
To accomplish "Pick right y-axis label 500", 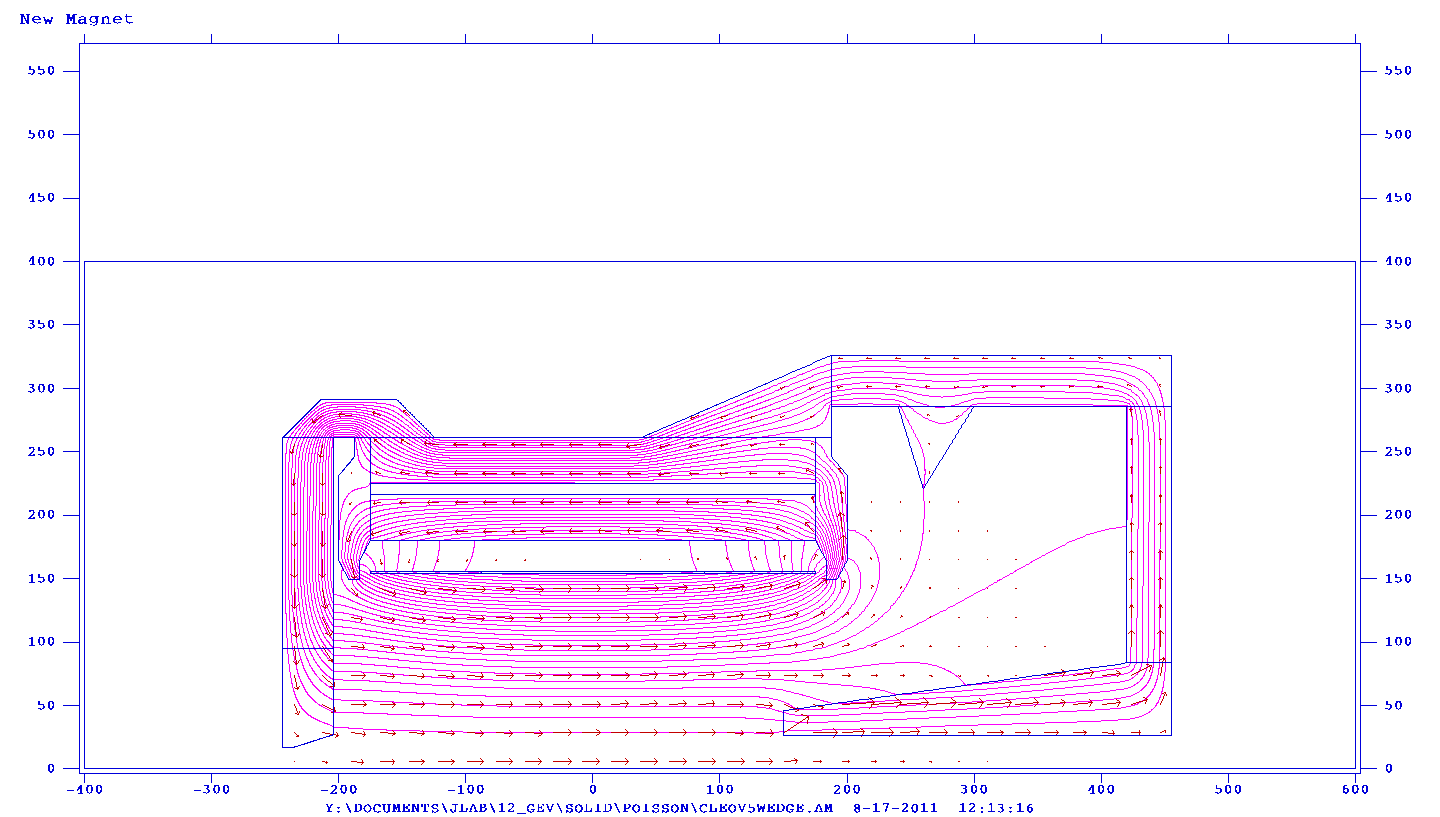I will (x=1398, y=134).
